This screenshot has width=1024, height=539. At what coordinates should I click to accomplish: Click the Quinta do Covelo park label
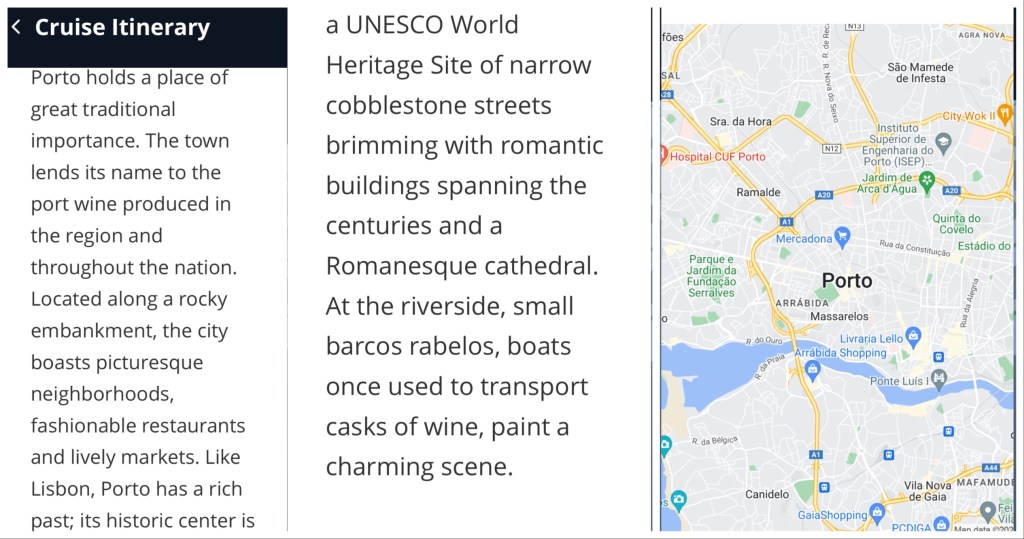(954, 223)
